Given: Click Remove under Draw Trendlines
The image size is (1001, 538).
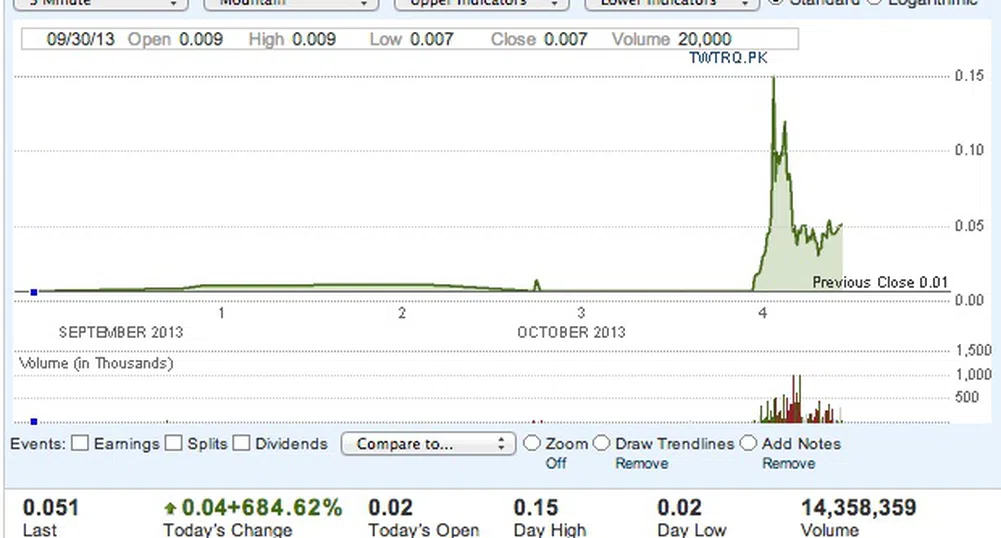Looking at the screenshot, I should (641, 463).
